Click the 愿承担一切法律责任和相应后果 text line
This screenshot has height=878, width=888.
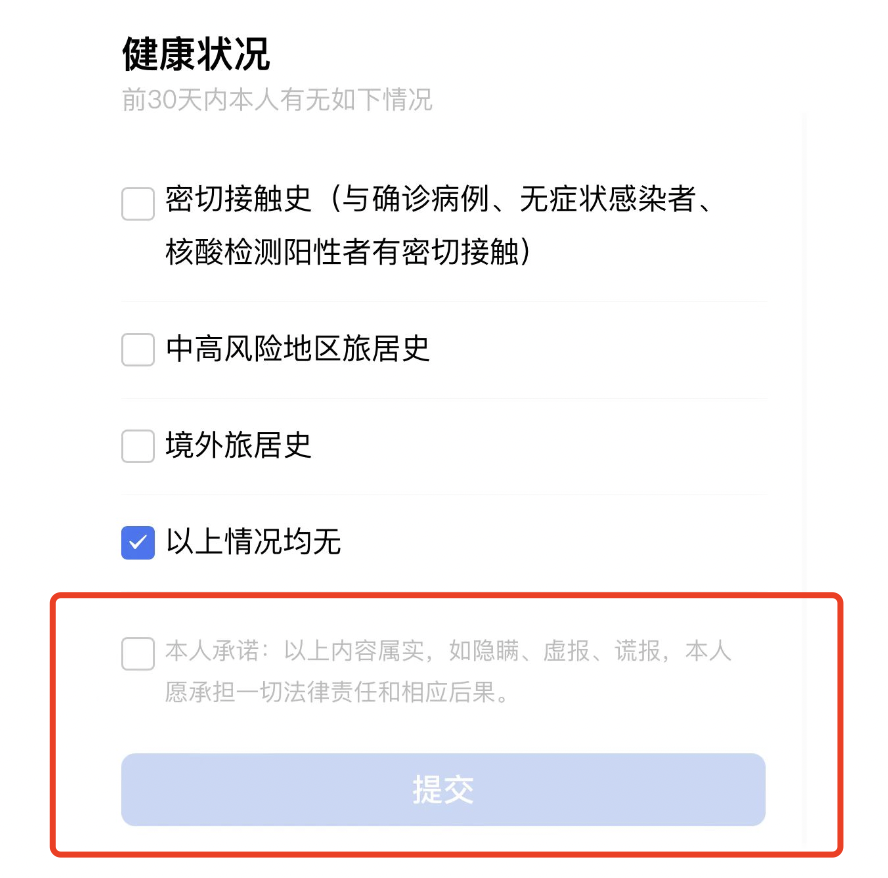point(336,693)
